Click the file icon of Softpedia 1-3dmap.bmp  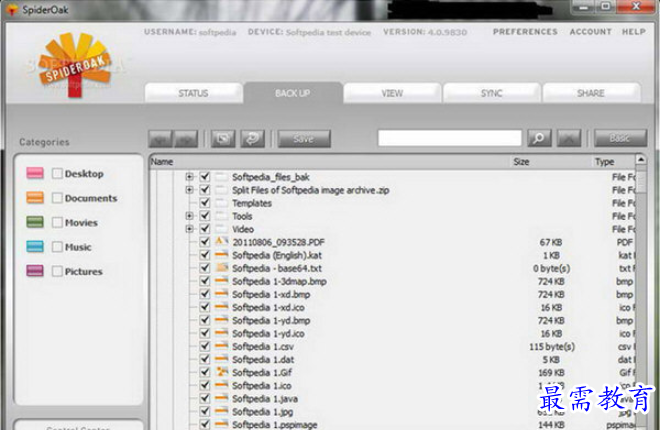[x=222, y=281]
